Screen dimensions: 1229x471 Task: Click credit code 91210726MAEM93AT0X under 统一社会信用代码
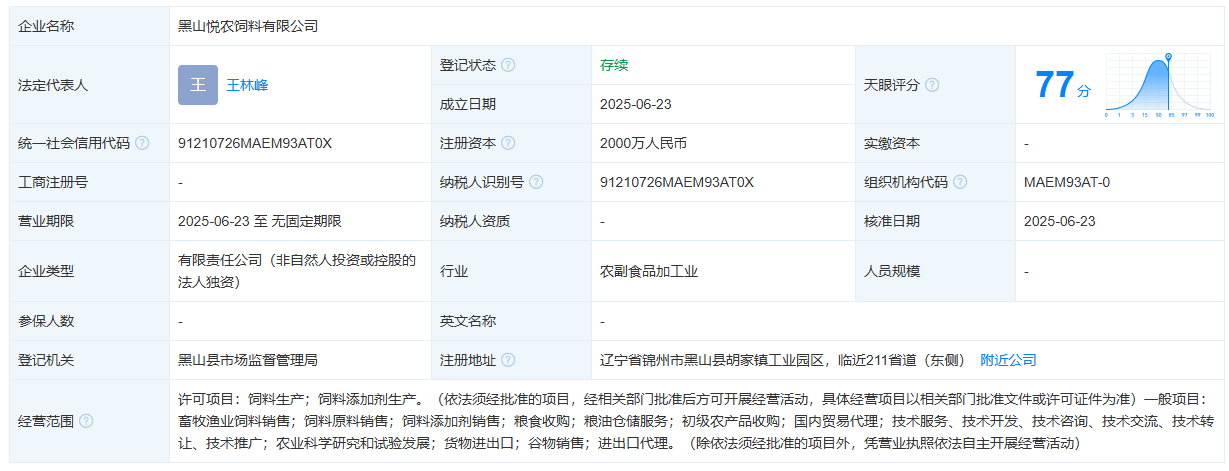tap(255, 143)
